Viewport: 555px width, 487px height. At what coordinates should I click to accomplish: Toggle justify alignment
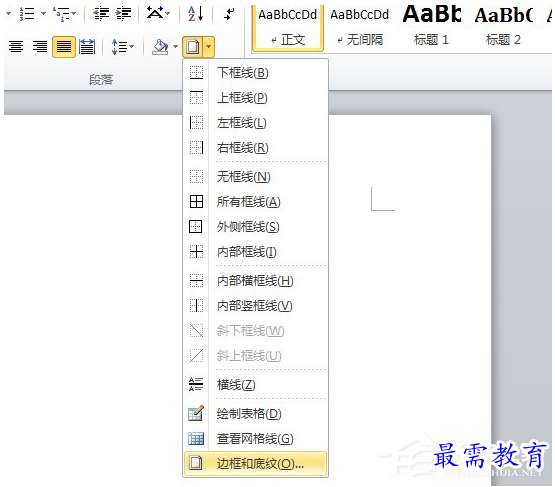tap(64, 46)
